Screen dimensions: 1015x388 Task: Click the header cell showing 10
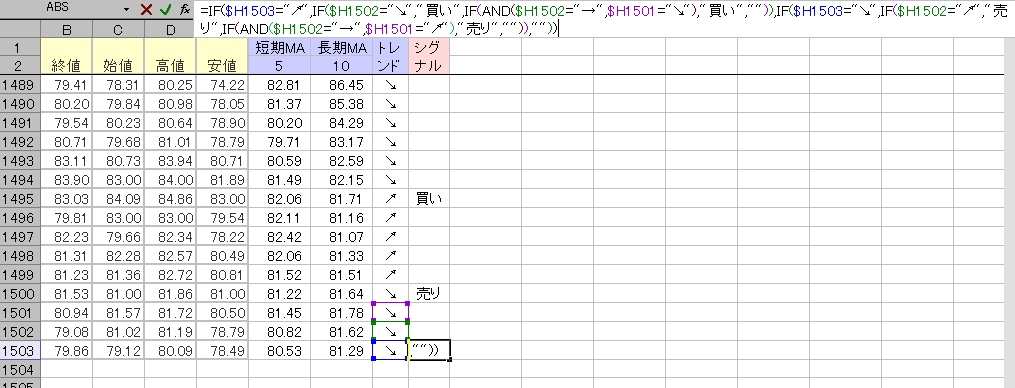(341, 65)
